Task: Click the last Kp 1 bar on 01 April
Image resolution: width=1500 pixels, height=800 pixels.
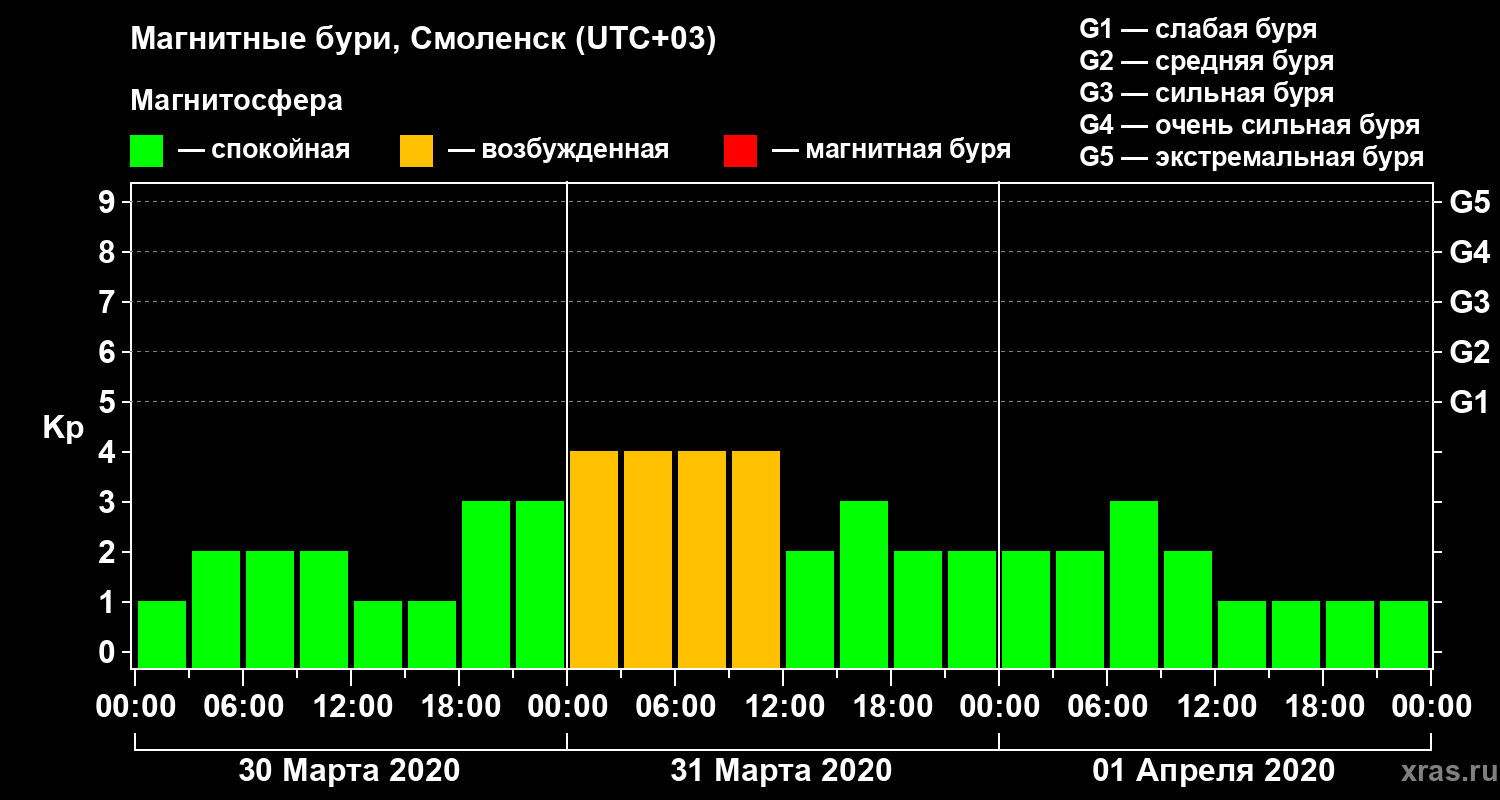Action: 1404,634
